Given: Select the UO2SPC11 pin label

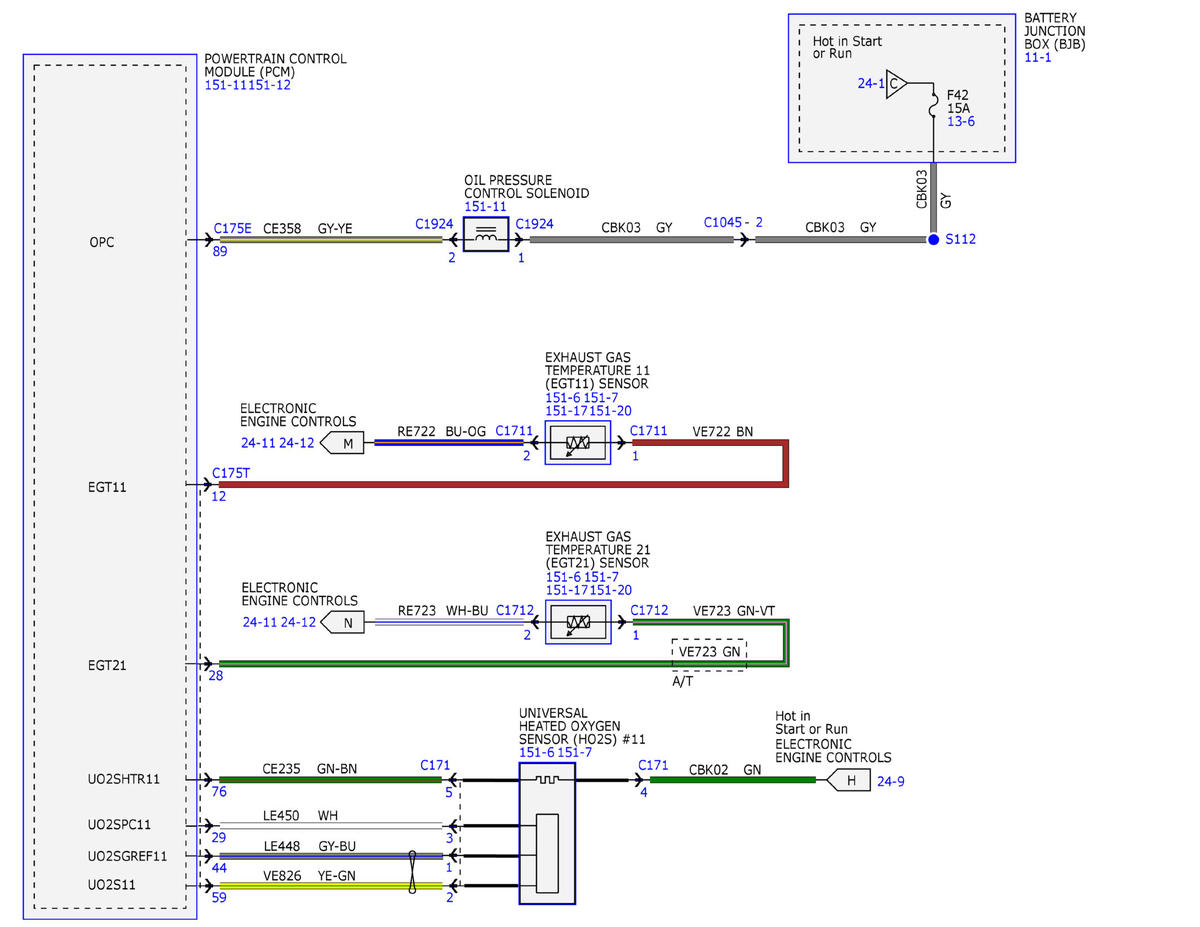Looking at the screenshot, I should pos(121,826).
